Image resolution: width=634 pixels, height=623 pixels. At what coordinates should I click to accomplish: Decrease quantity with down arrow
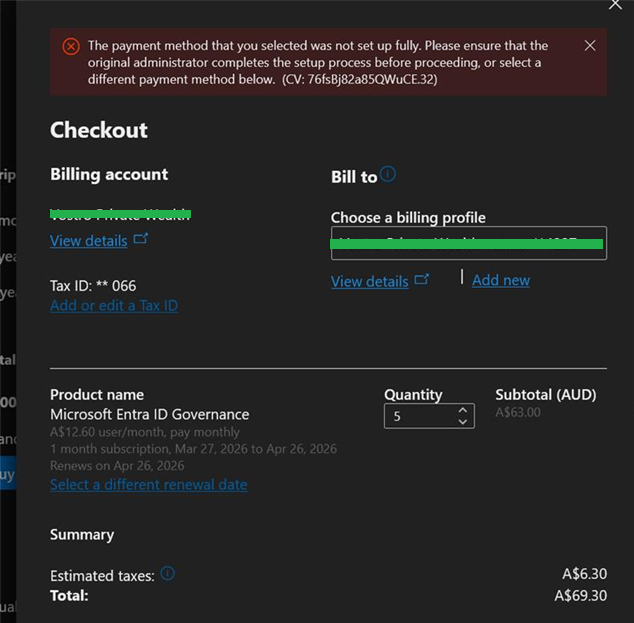coord(463,422)
